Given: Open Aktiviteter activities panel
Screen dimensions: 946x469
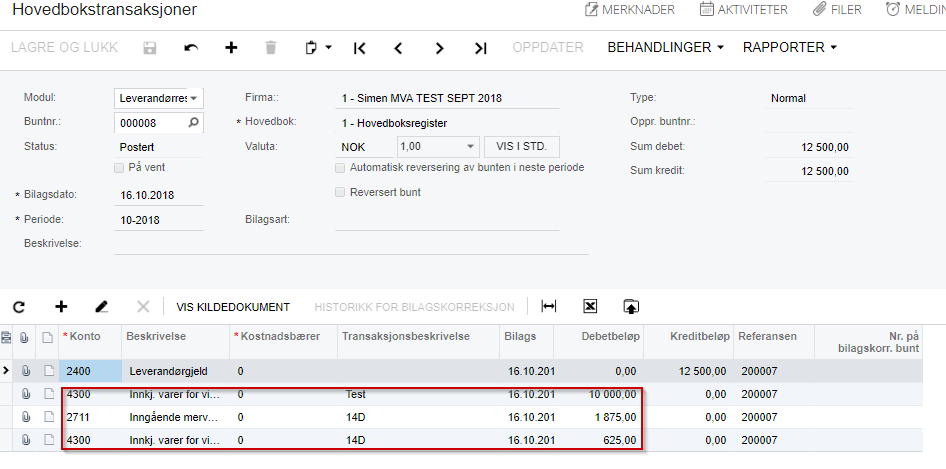Looking at the screenshot, I should click(x=743, y=10).
